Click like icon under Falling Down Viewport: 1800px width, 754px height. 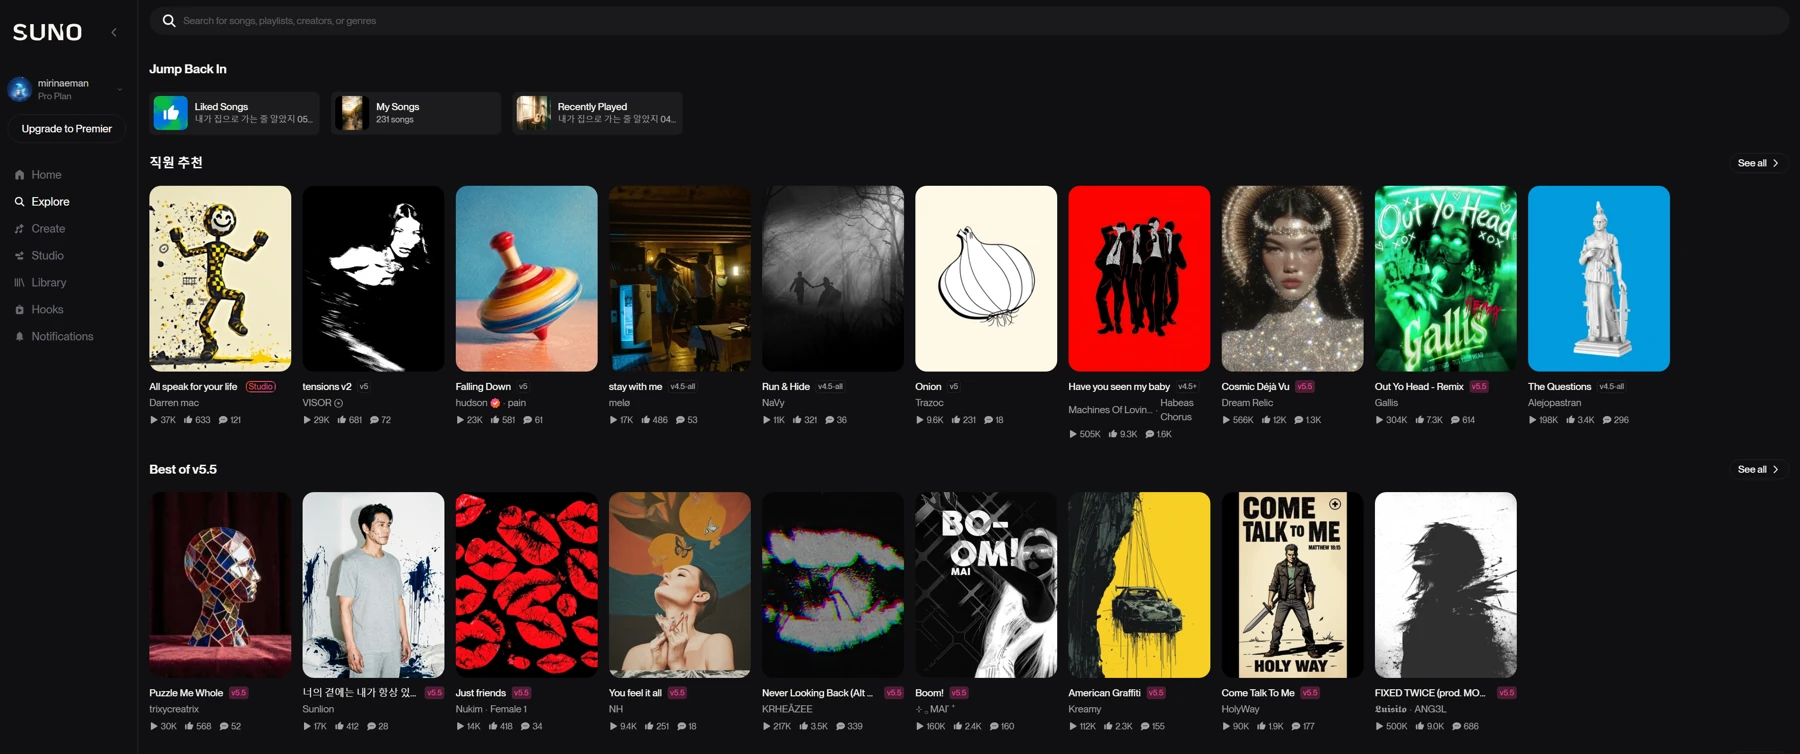(x=495, y=420)
